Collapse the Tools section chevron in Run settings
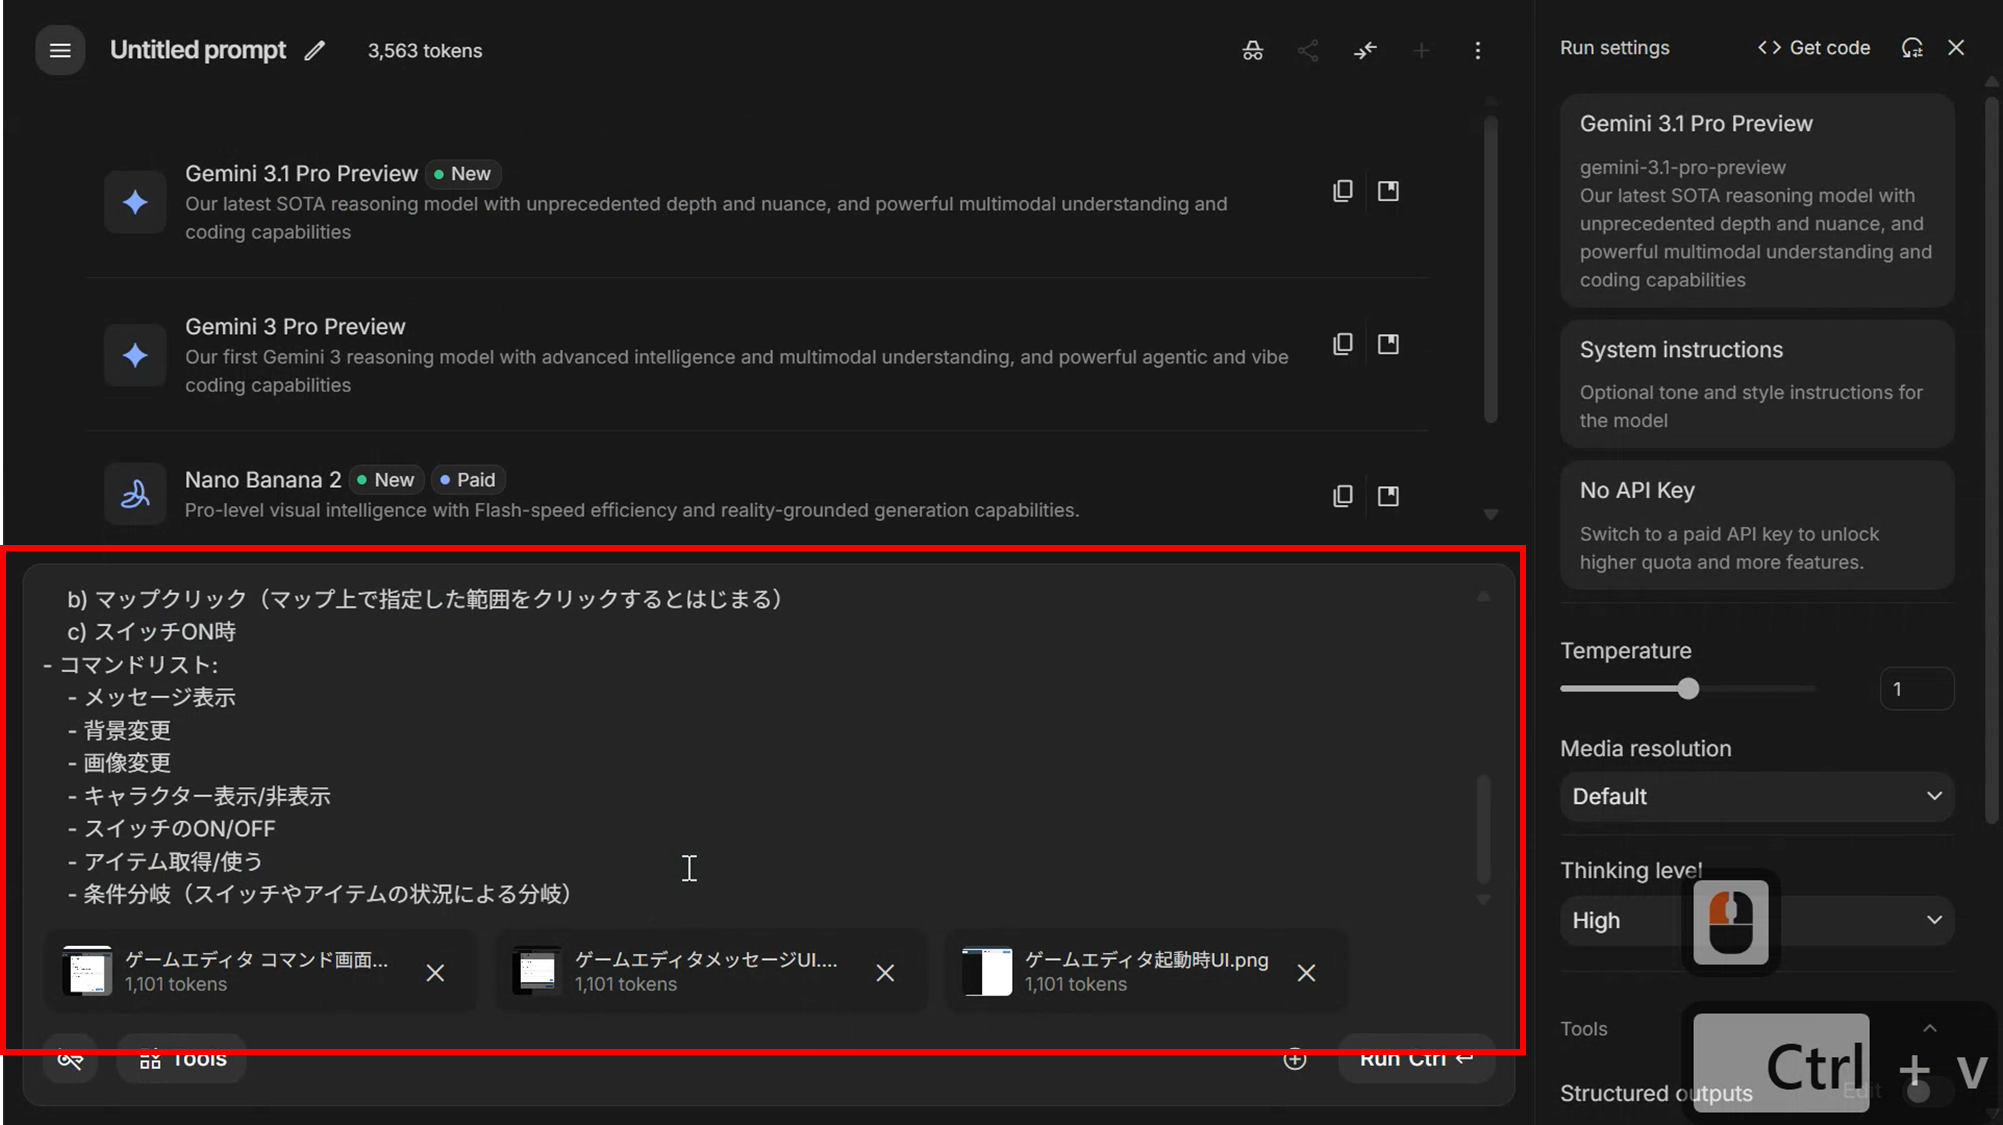This screenshot has height=1125, width=2003. click(x=1930, y=1029)
